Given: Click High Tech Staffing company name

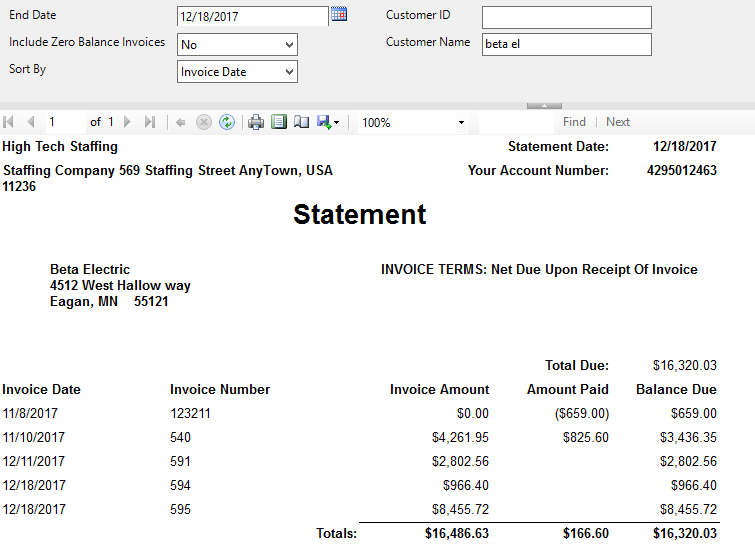Looking at the screenshot, I should [x=60, y=146].
